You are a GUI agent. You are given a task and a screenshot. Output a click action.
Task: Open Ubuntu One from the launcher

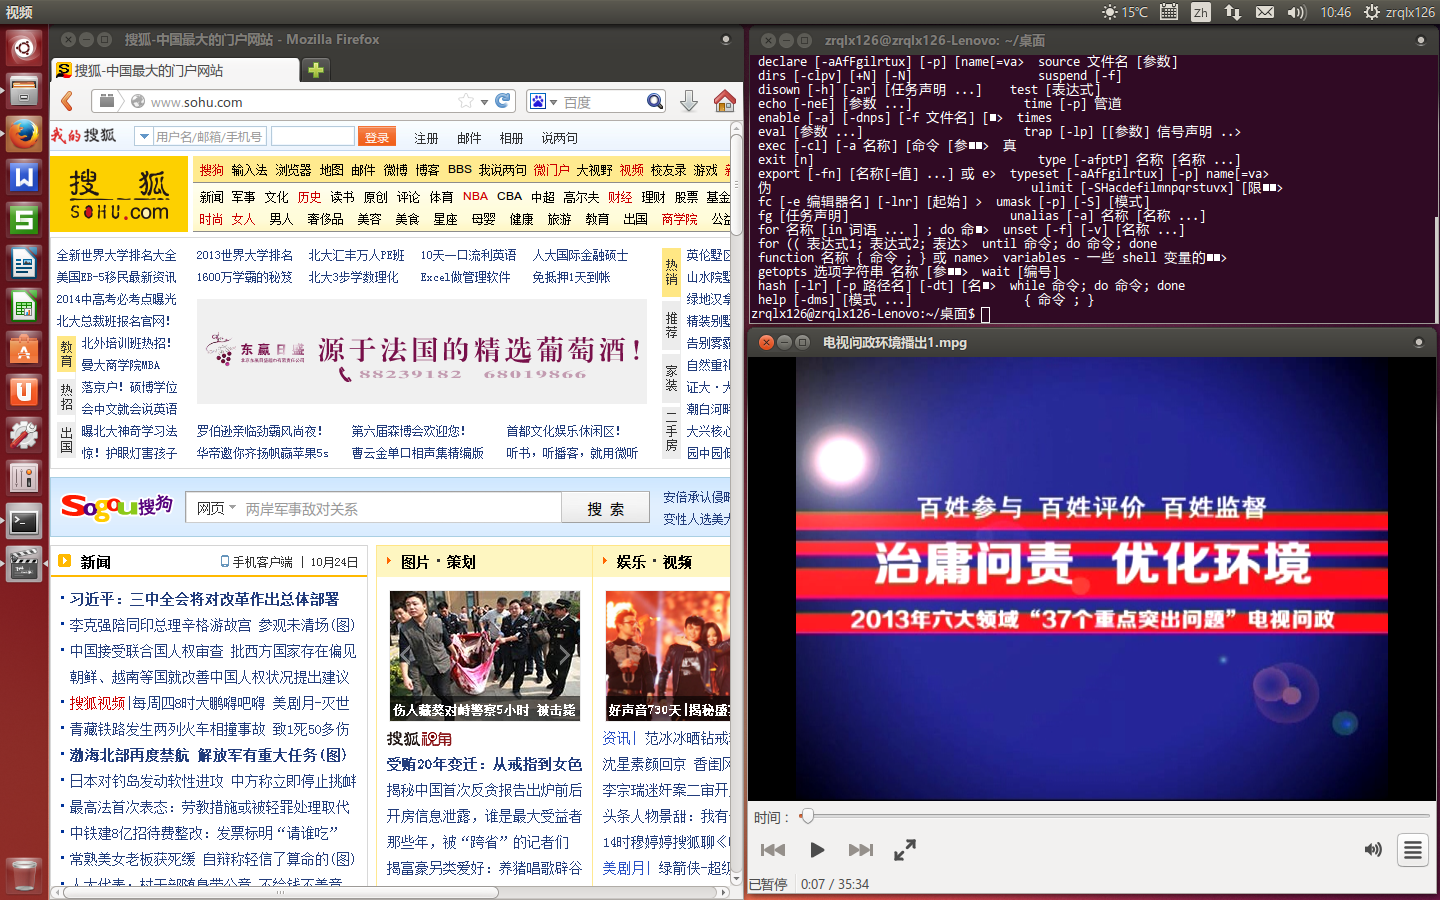click(x=24, y=392)
